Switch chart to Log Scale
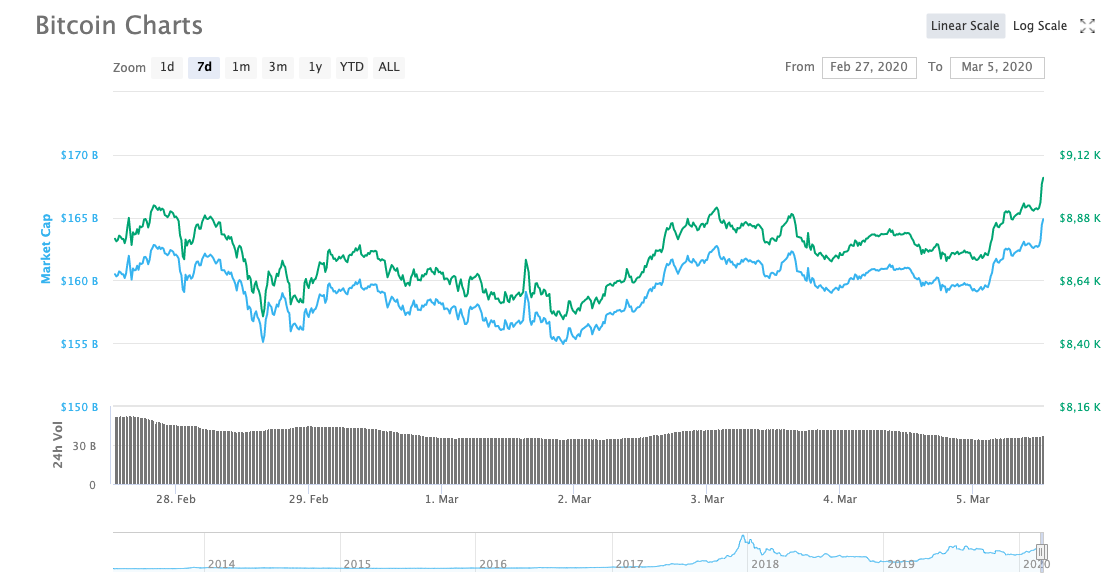Screen dimensions: 1105x583 click(x=1039, y=26)
